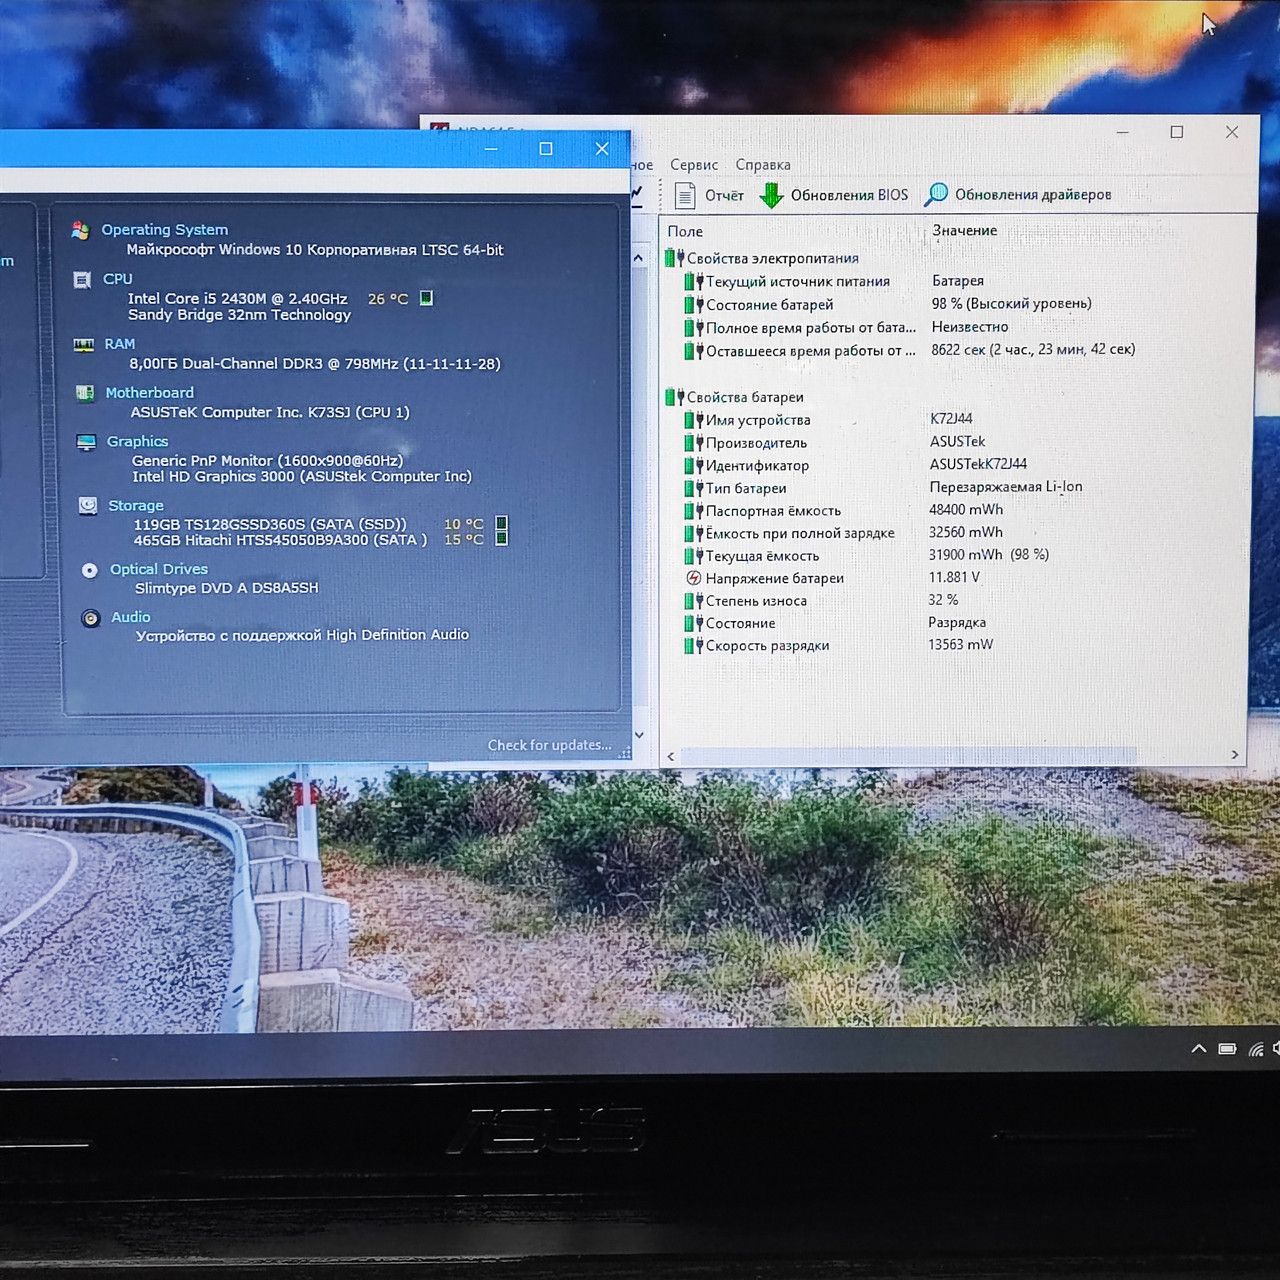Click the value 11.881 V
This screenshot has height=1280, width=1280.
954,578
